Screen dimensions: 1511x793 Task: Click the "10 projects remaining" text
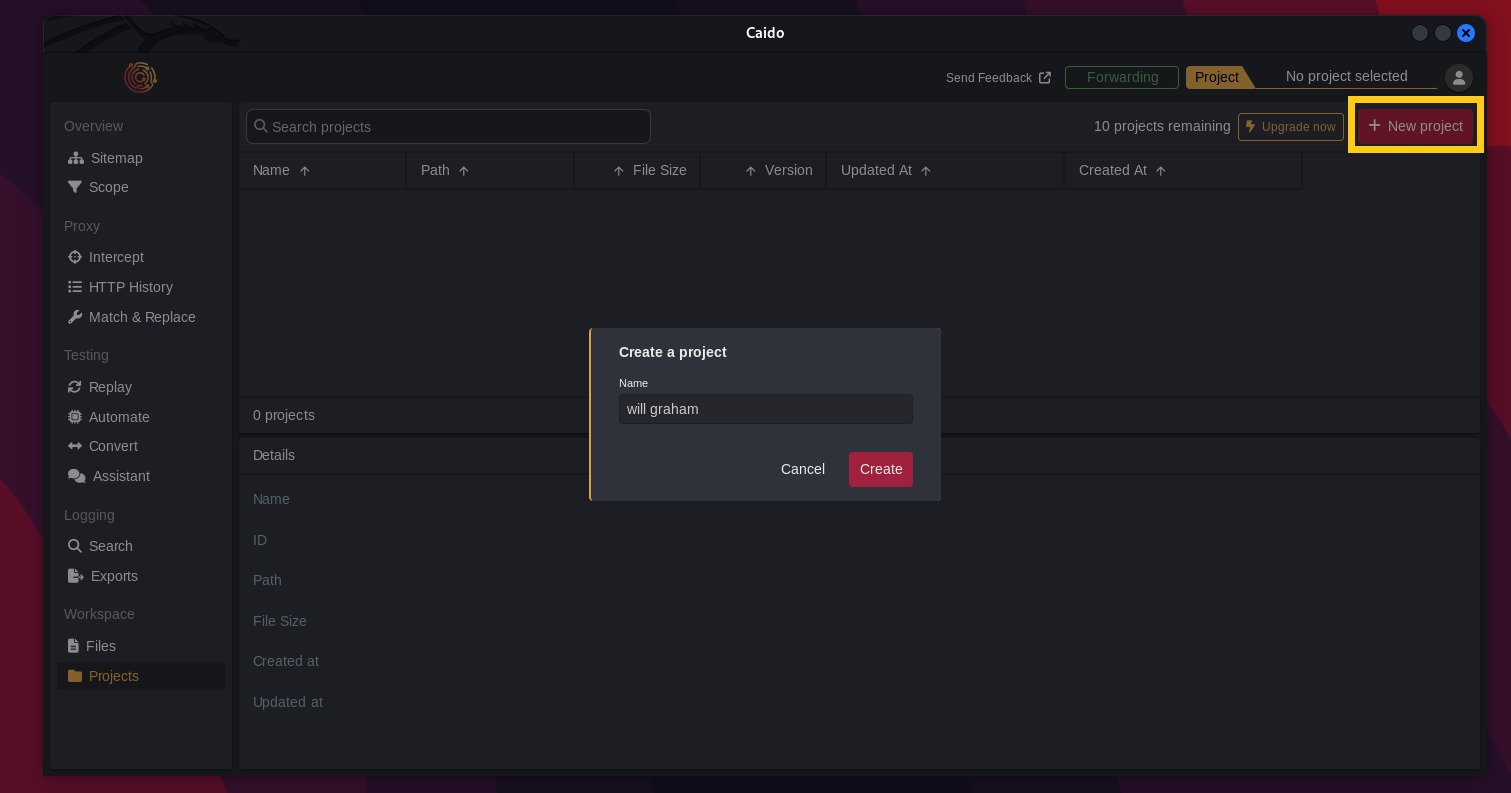coord(1162,126)
